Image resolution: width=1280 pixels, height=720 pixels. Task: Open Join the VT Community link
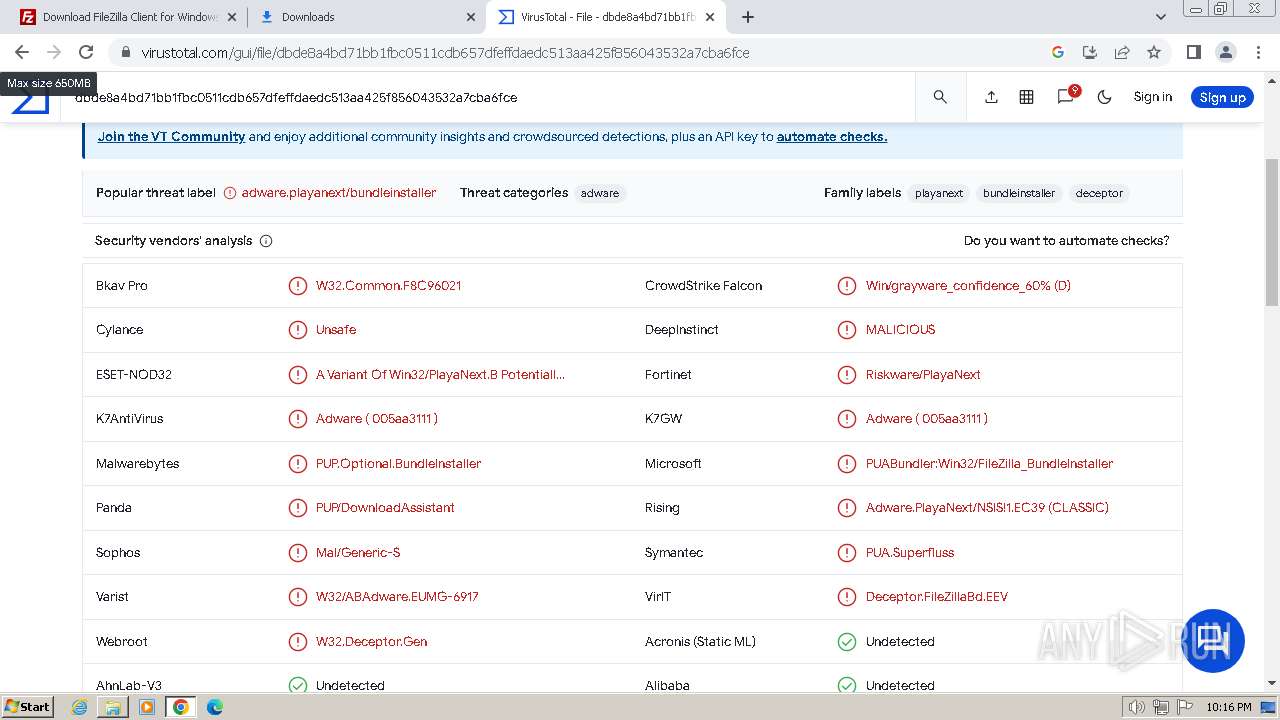pos(171,137)
